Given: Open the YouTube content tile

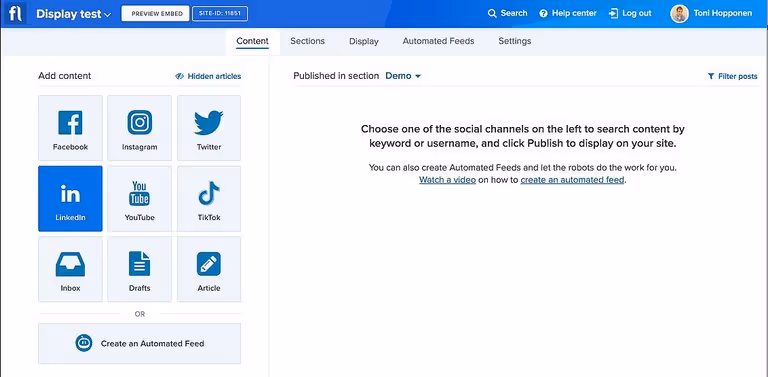Looking at the screenshot, I should tap(140, 198).
